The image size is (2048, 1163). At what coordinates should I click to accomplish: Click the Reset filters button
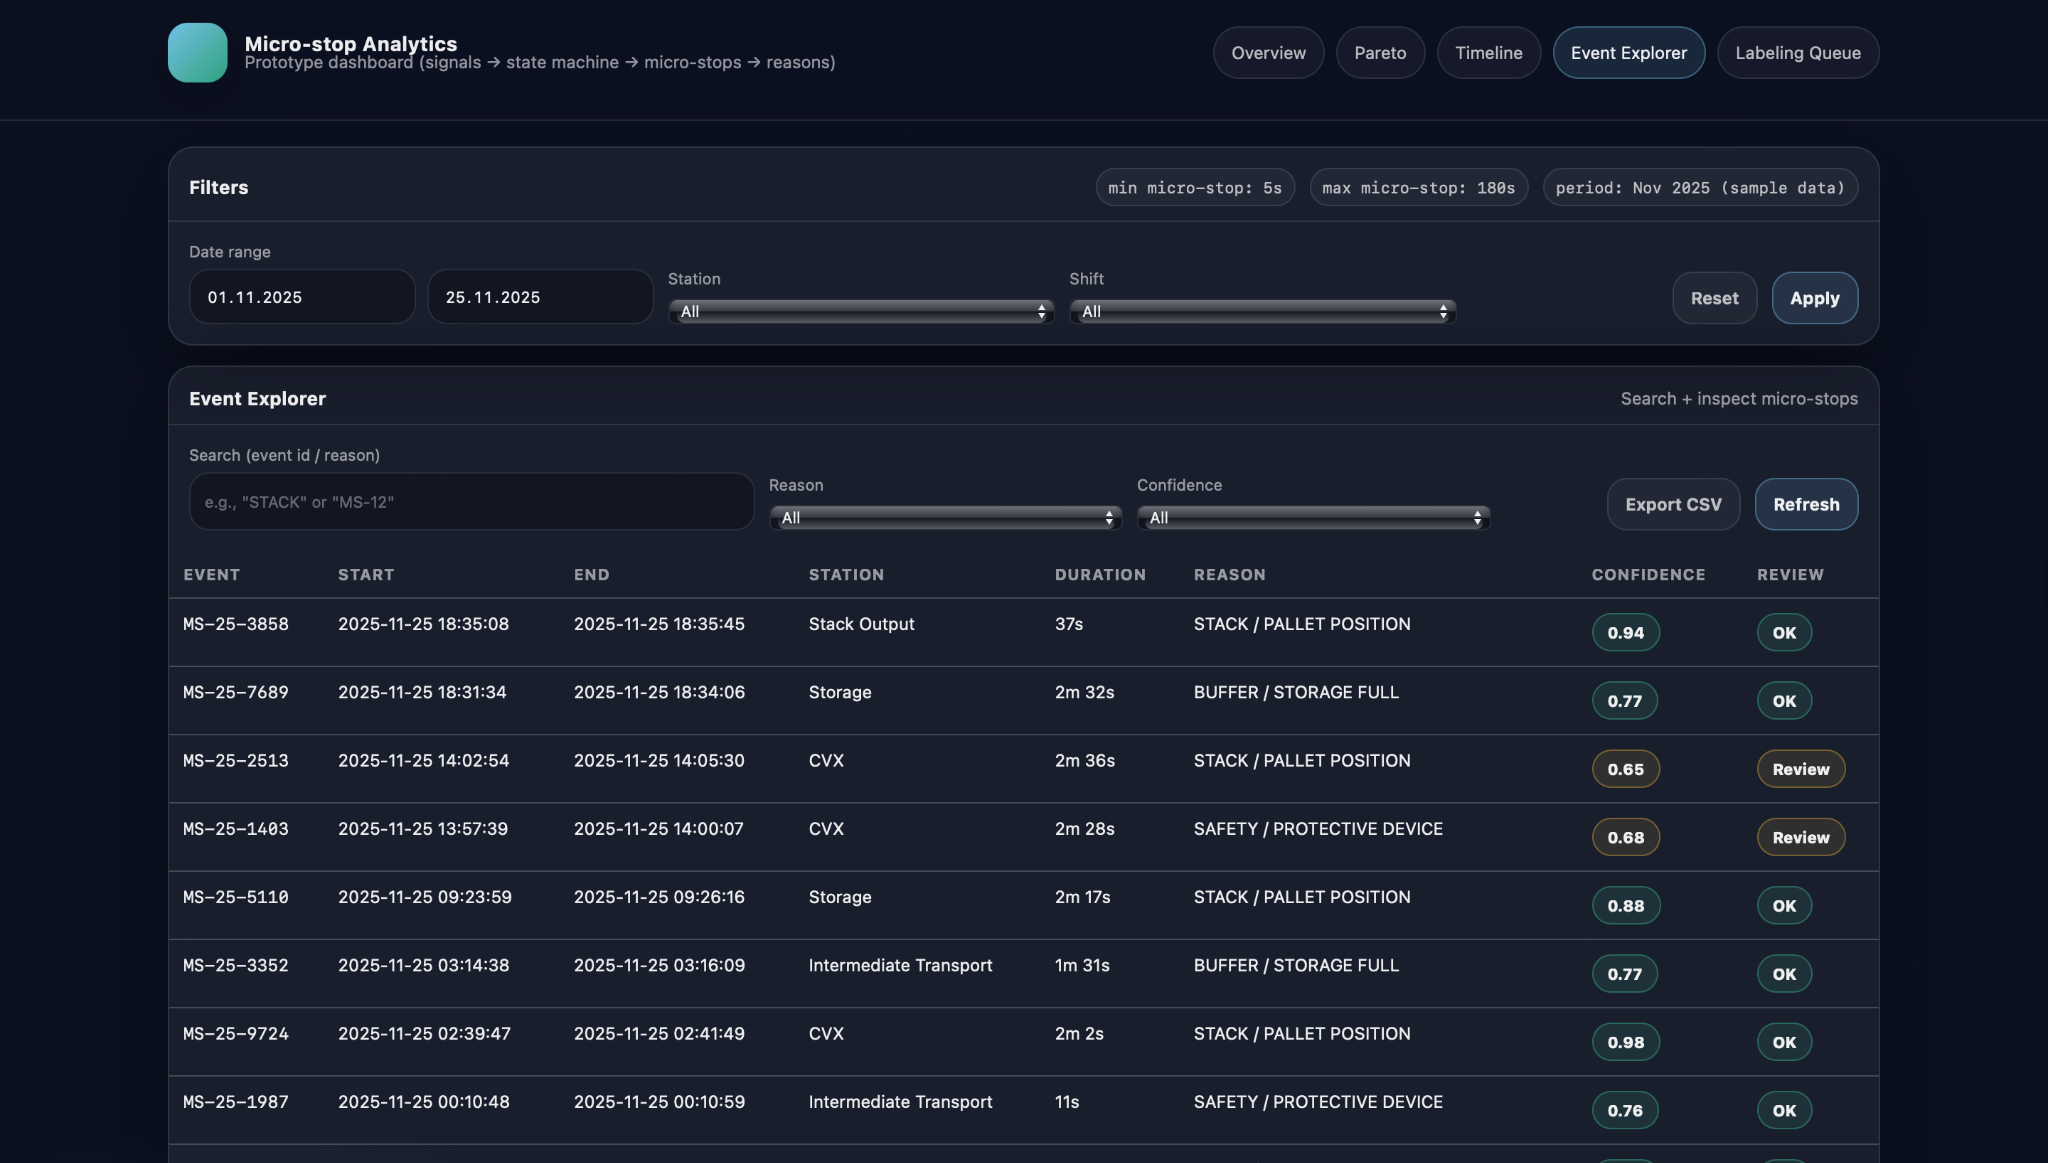pos(1714,298)
